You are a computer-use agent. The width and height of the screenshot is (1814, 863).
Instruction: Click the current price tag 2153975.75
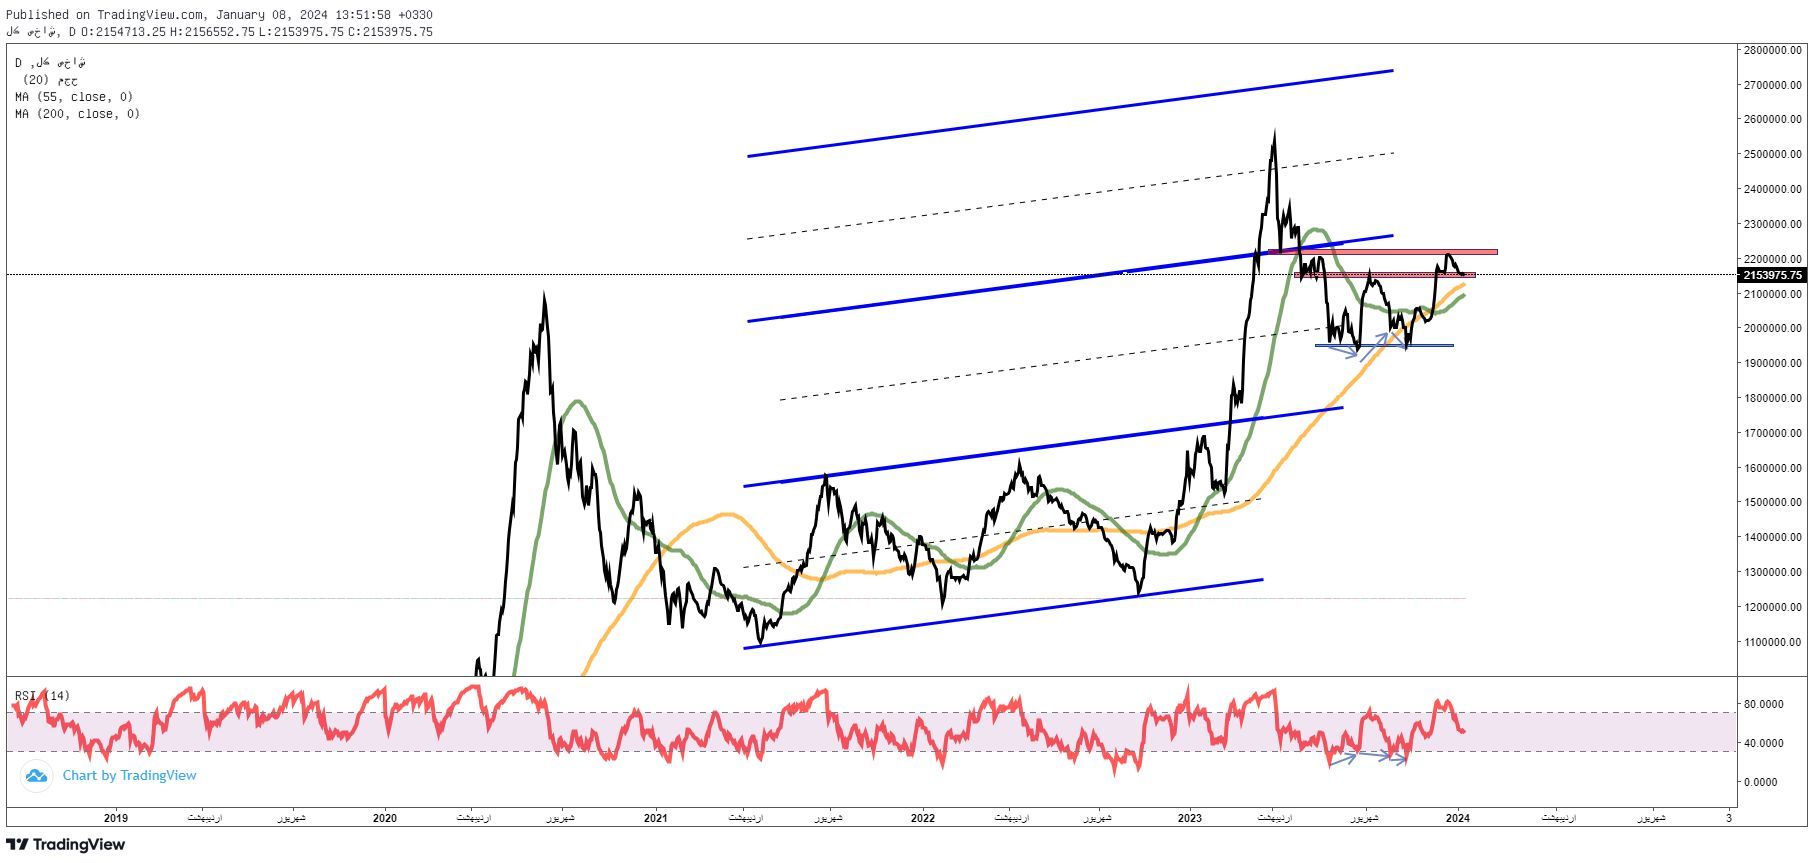[x=1772, y=275]
